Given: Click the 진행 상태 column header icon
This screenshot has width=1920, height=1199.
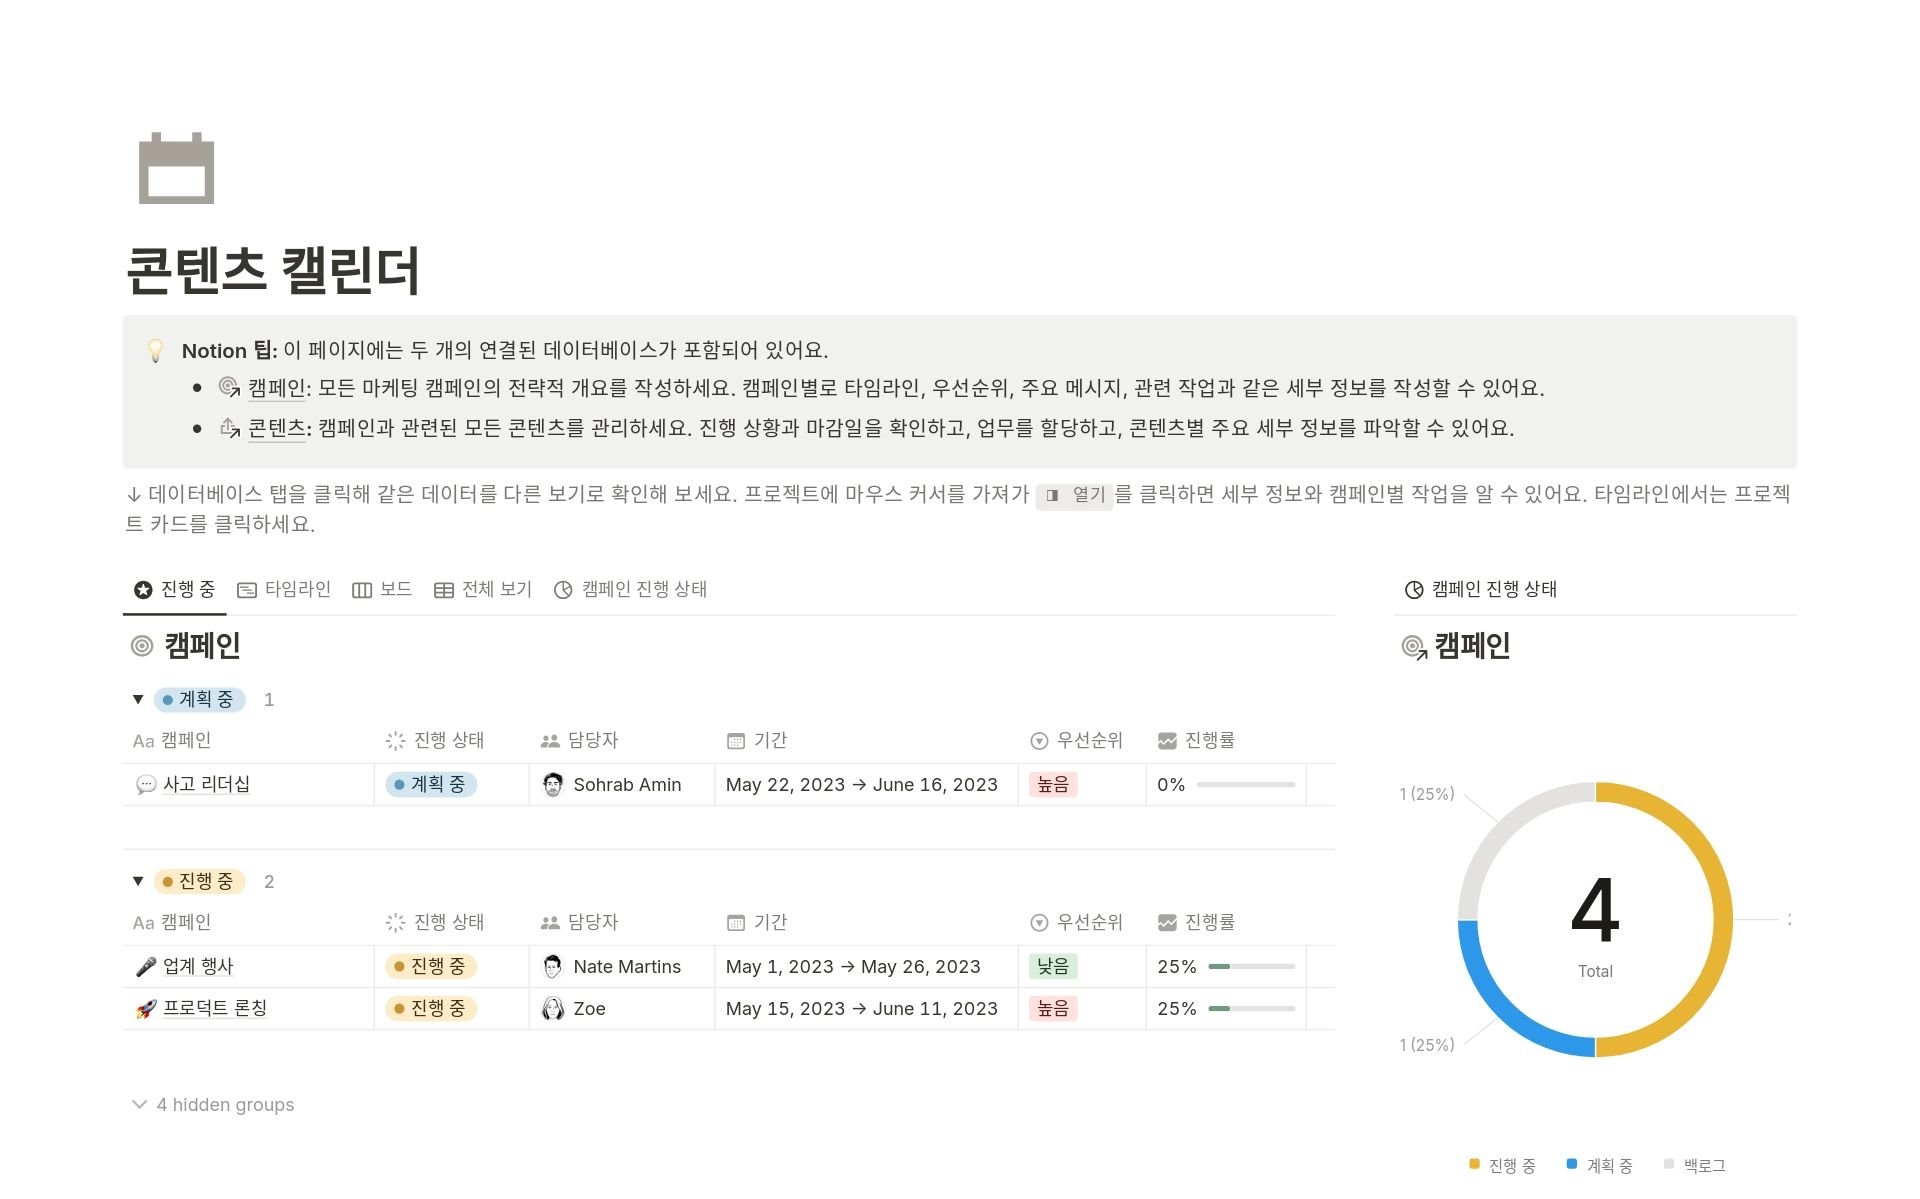Looking at the screenshot, I should (394, 740).
